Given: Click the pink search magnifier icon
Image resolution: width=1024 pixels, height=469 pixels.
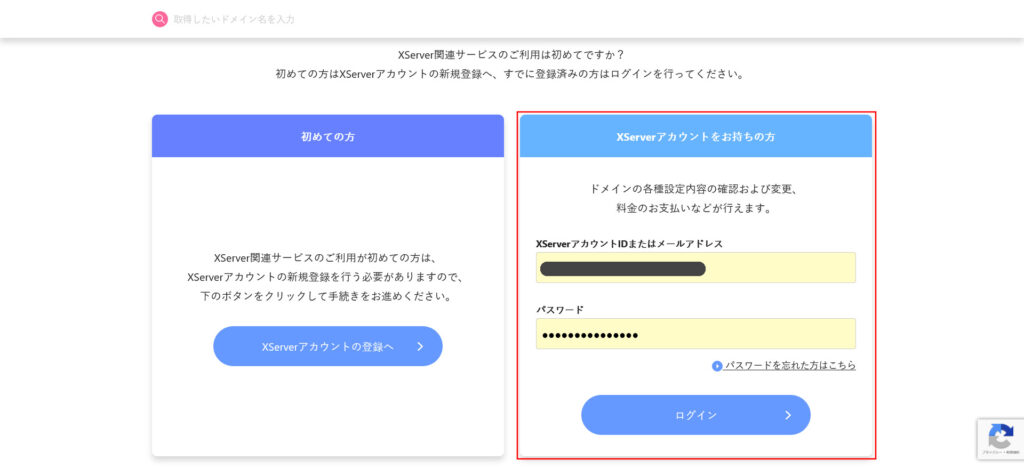Looking at the screenshot, I should [160, 19].
